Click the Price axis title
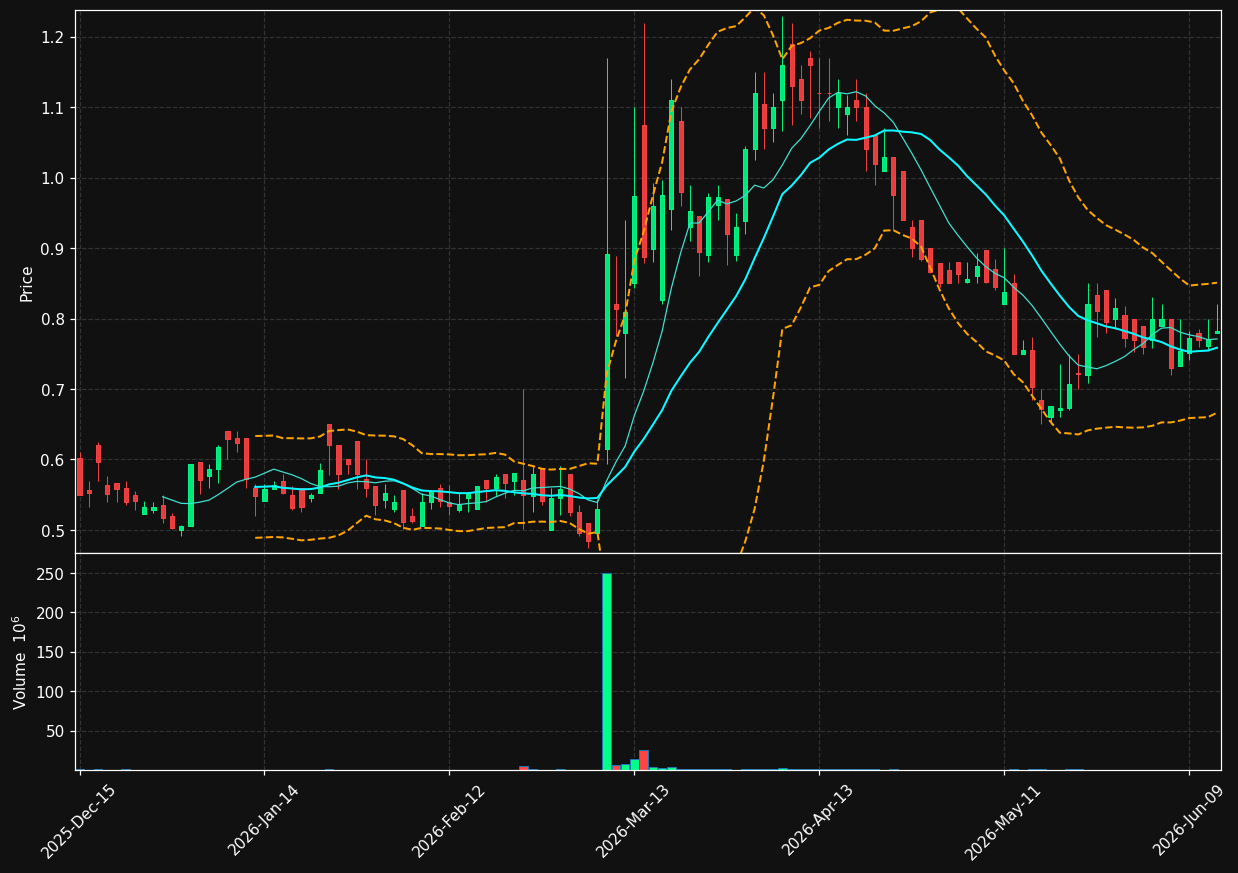 pyautogui.click(x=27, y=283)
